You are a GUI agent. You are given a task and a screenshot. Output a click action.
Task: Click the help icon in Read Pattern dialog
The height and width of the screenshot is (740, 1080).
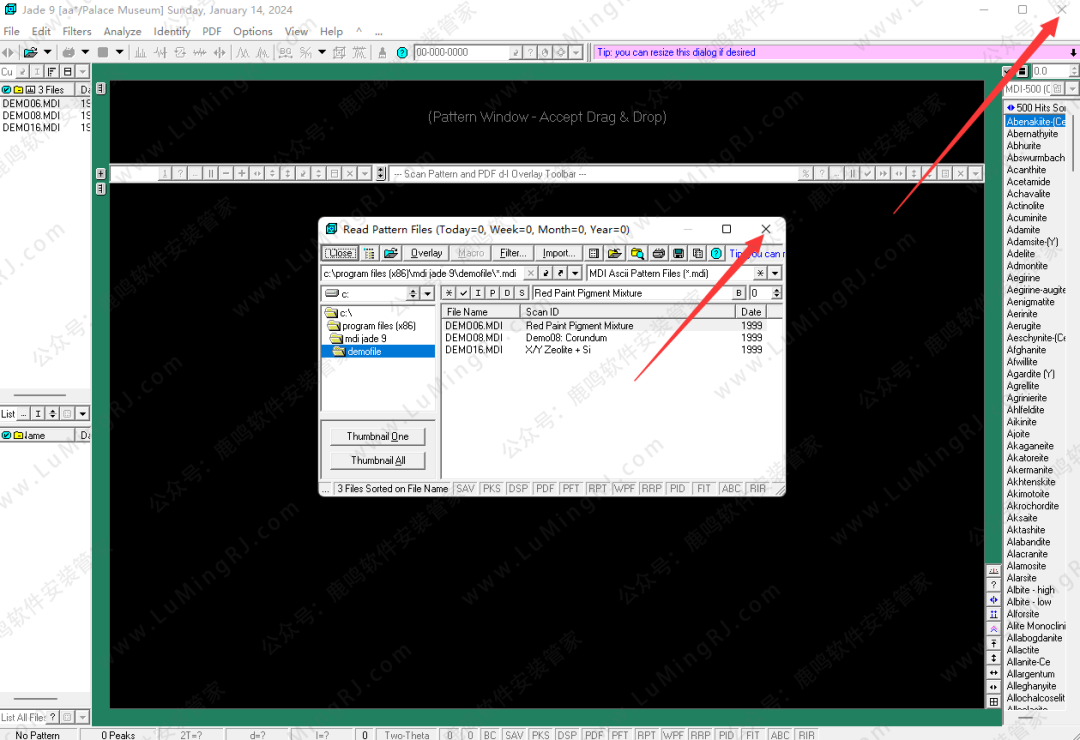click(x=716, y=254)
